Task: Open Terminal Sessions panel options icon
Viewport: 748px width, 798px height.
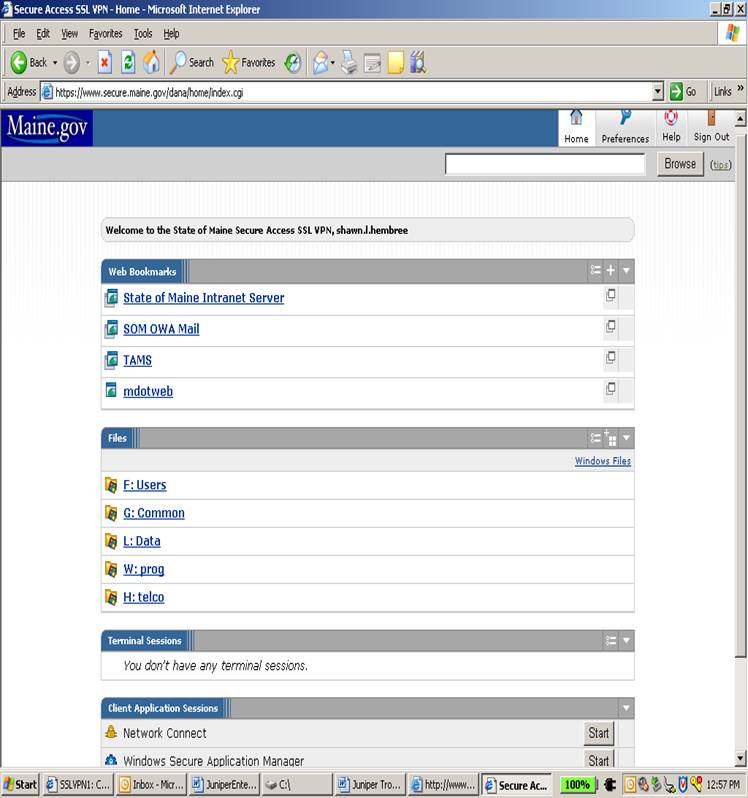Action: [x=611, y=641]
